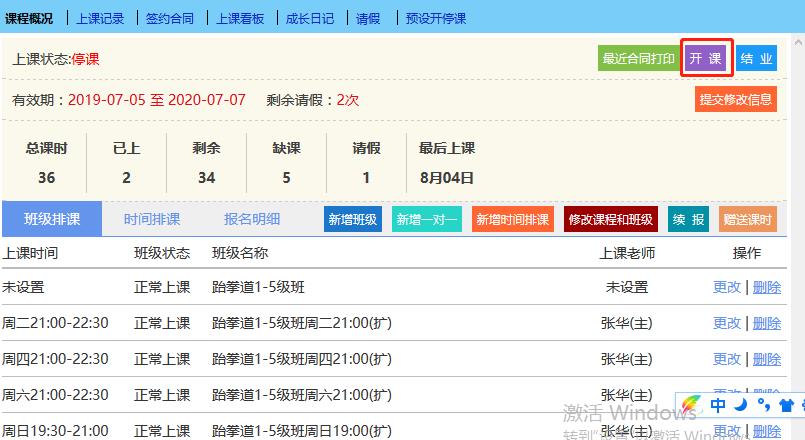Add a one-on-one via 新增一对一

coord(427,220)
